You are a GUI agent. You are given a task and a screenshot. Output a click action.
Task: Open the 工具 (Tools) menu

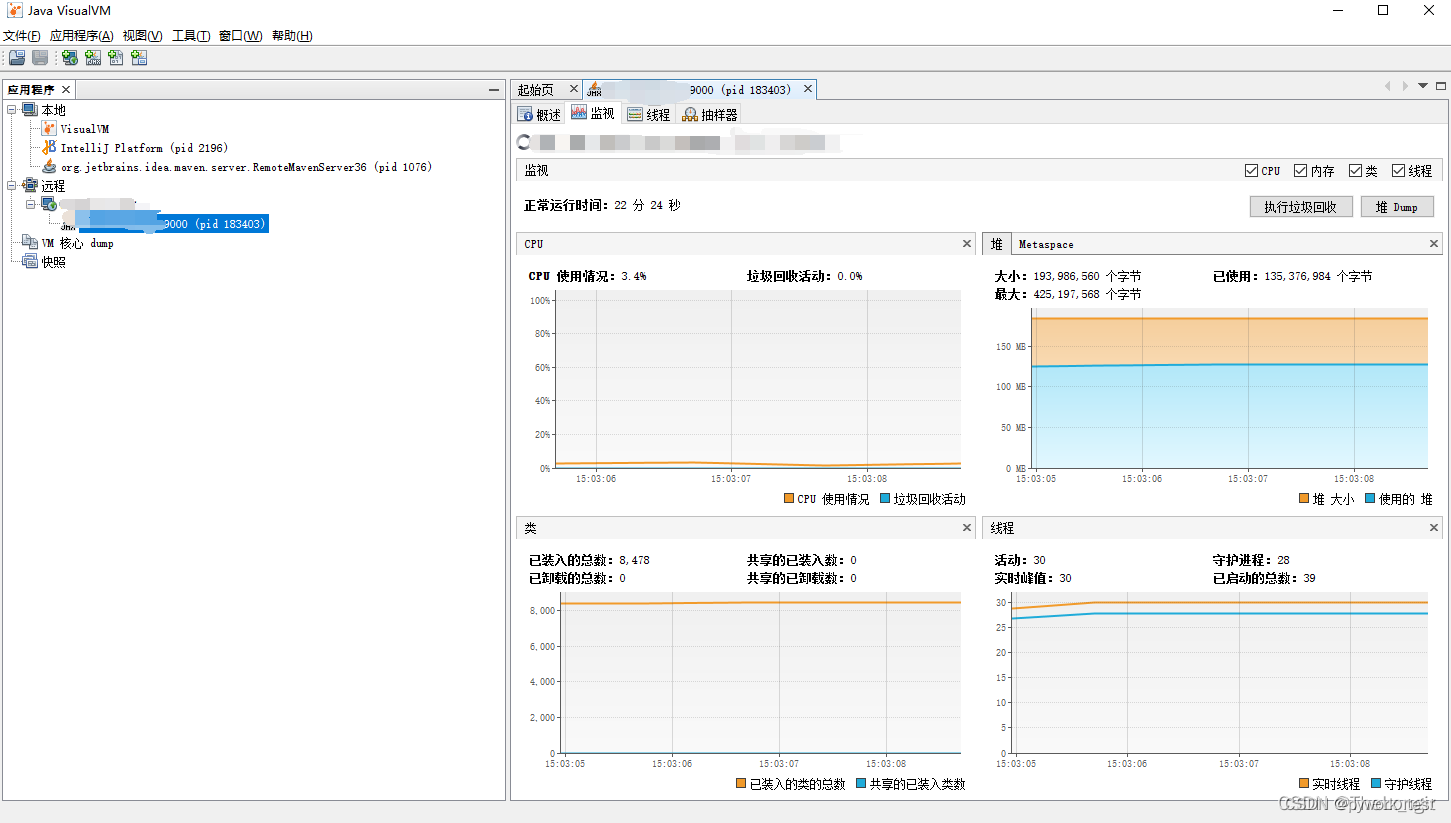(189, 35)
